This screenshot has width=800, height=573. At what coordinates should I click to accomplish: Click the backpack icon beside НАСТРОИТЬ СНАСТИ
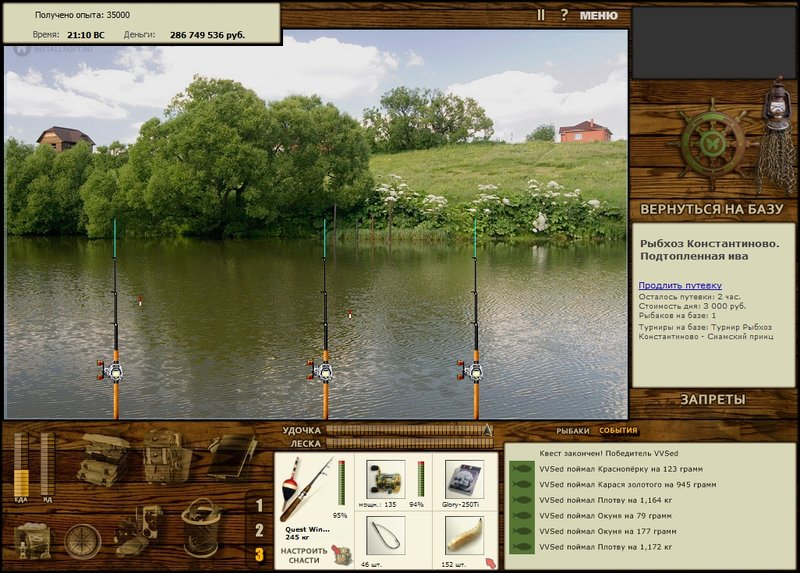coord(342,555)
